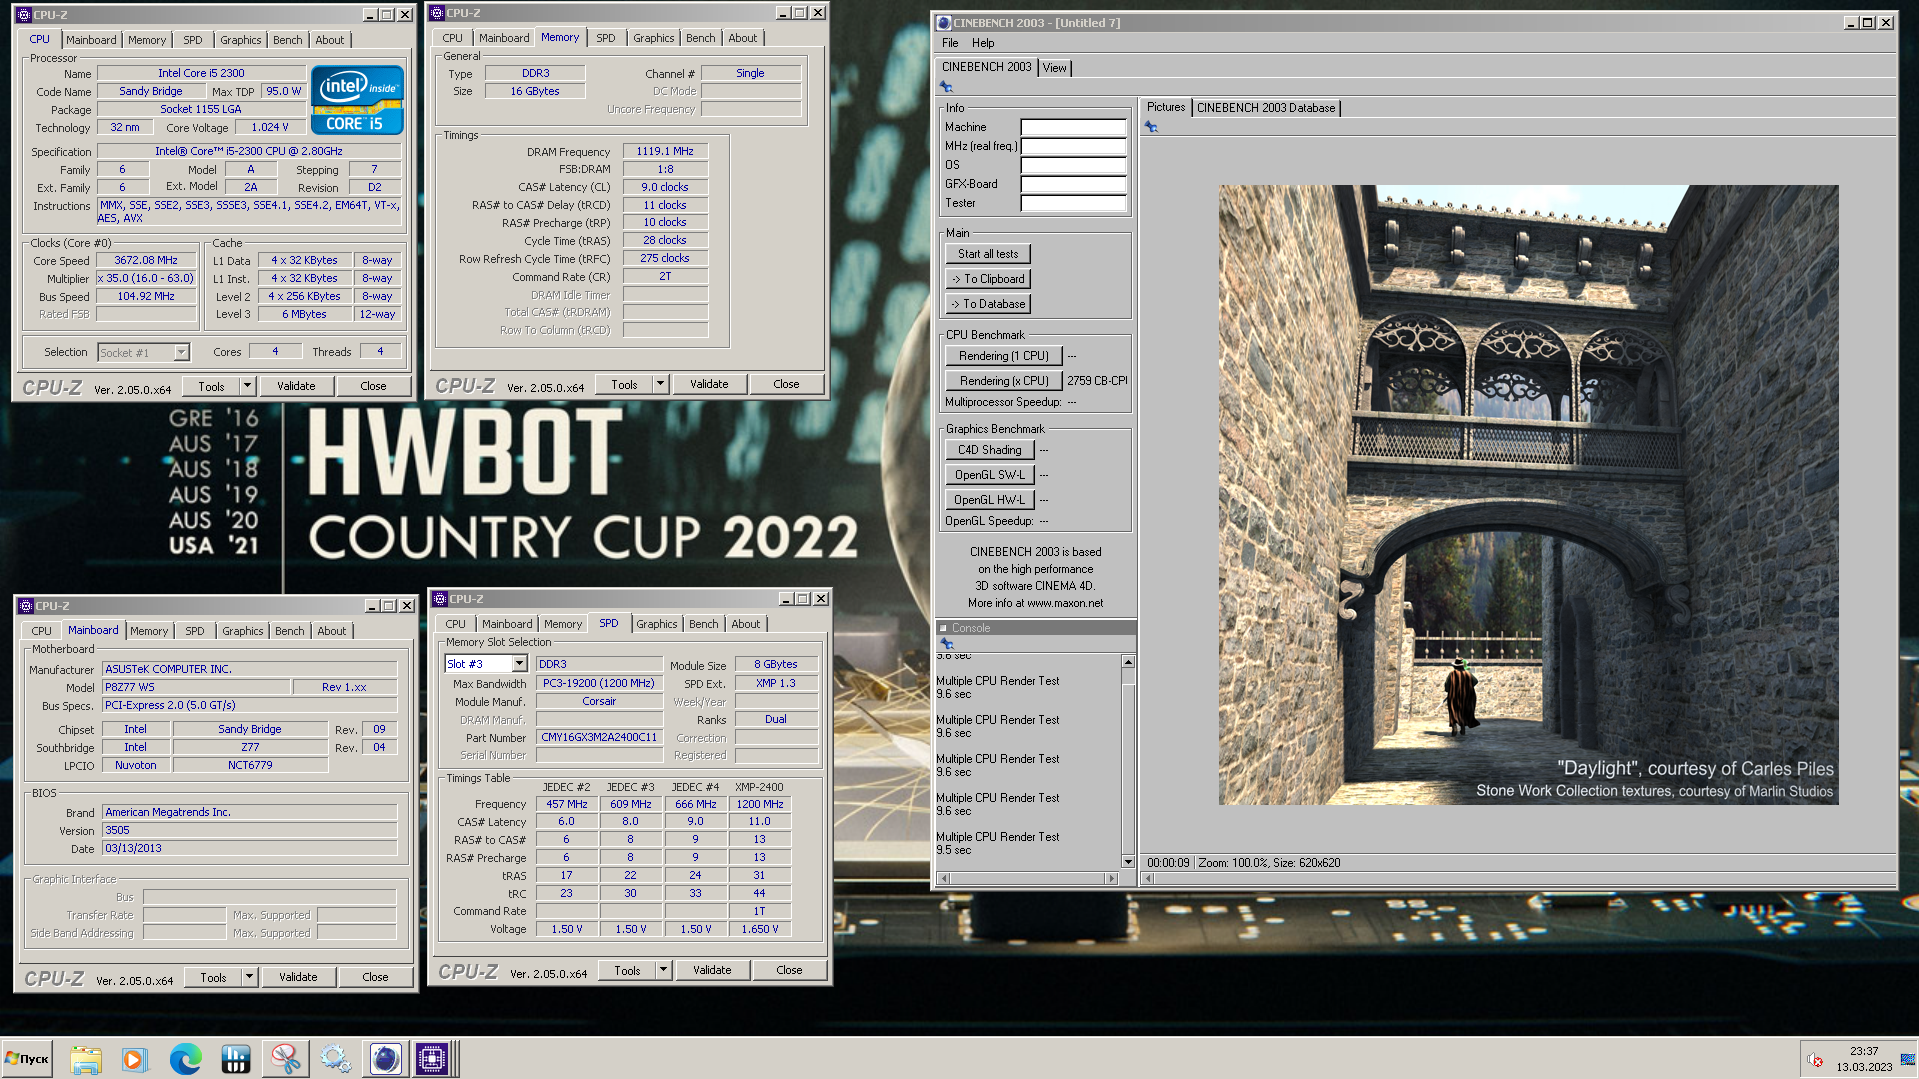Run the Rendering (1 CPU) benchmark
The height and width of the screenshot is (1079, 1919).
[1003, 356]
